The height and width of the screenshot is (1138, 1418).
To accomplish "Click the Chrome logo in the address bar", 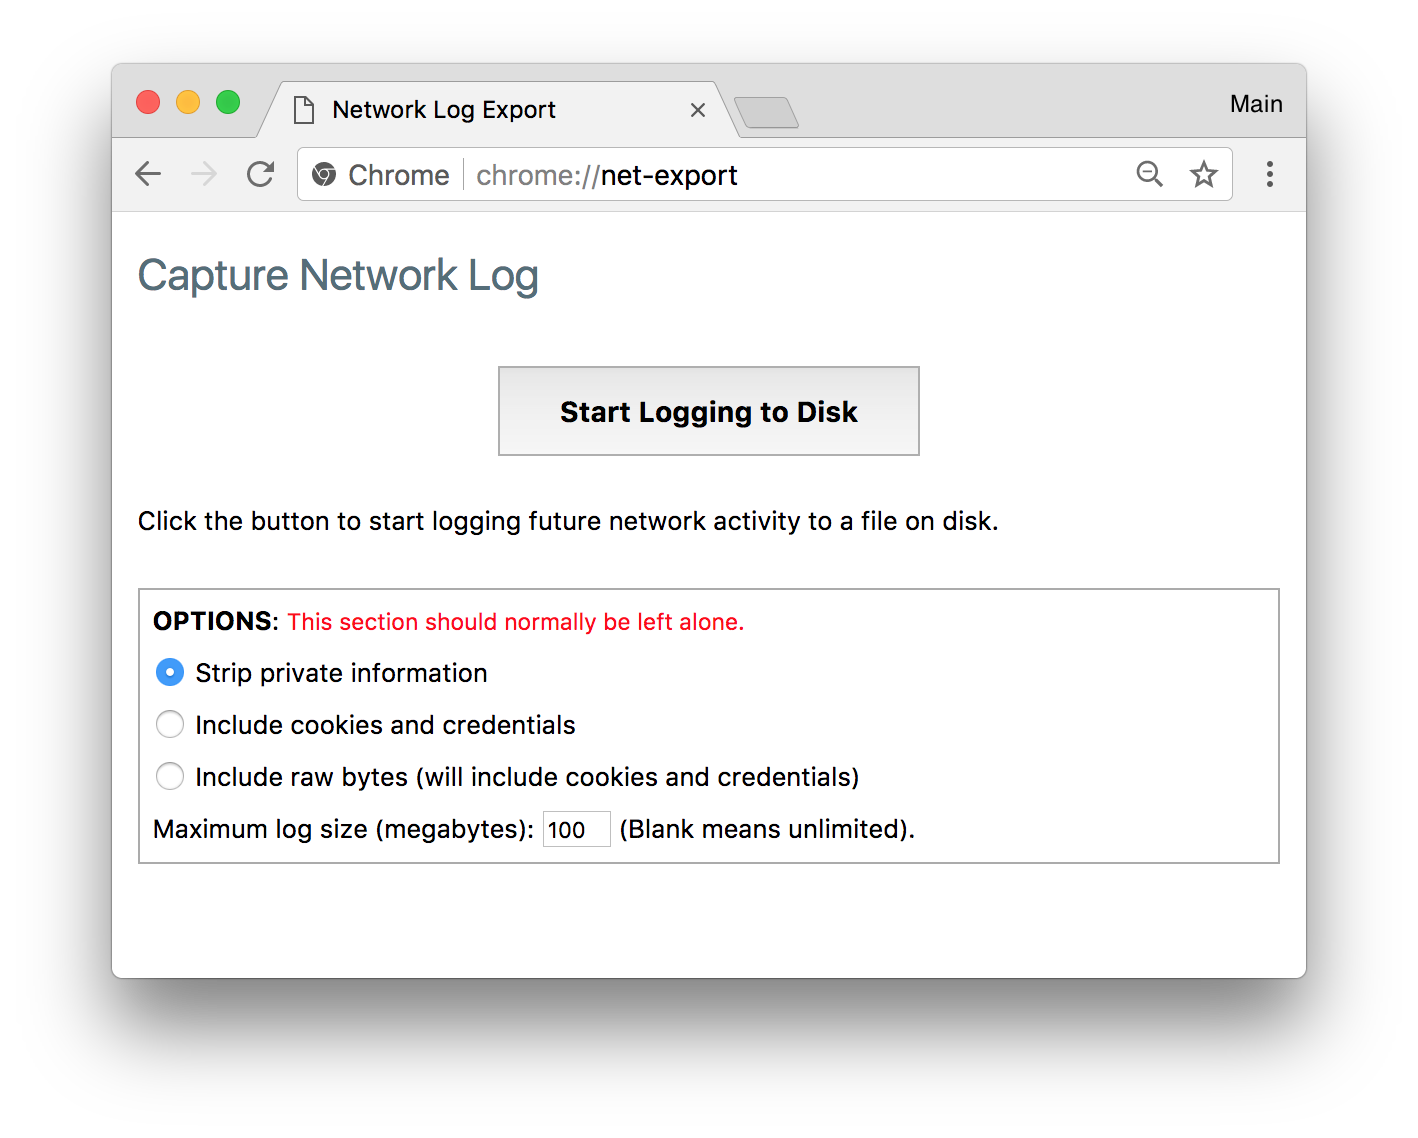I will [324, 174].
